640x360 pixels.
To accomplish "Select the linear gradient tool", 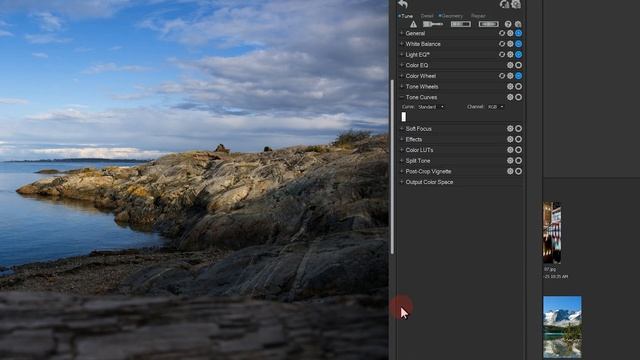I will pos(460,24).
